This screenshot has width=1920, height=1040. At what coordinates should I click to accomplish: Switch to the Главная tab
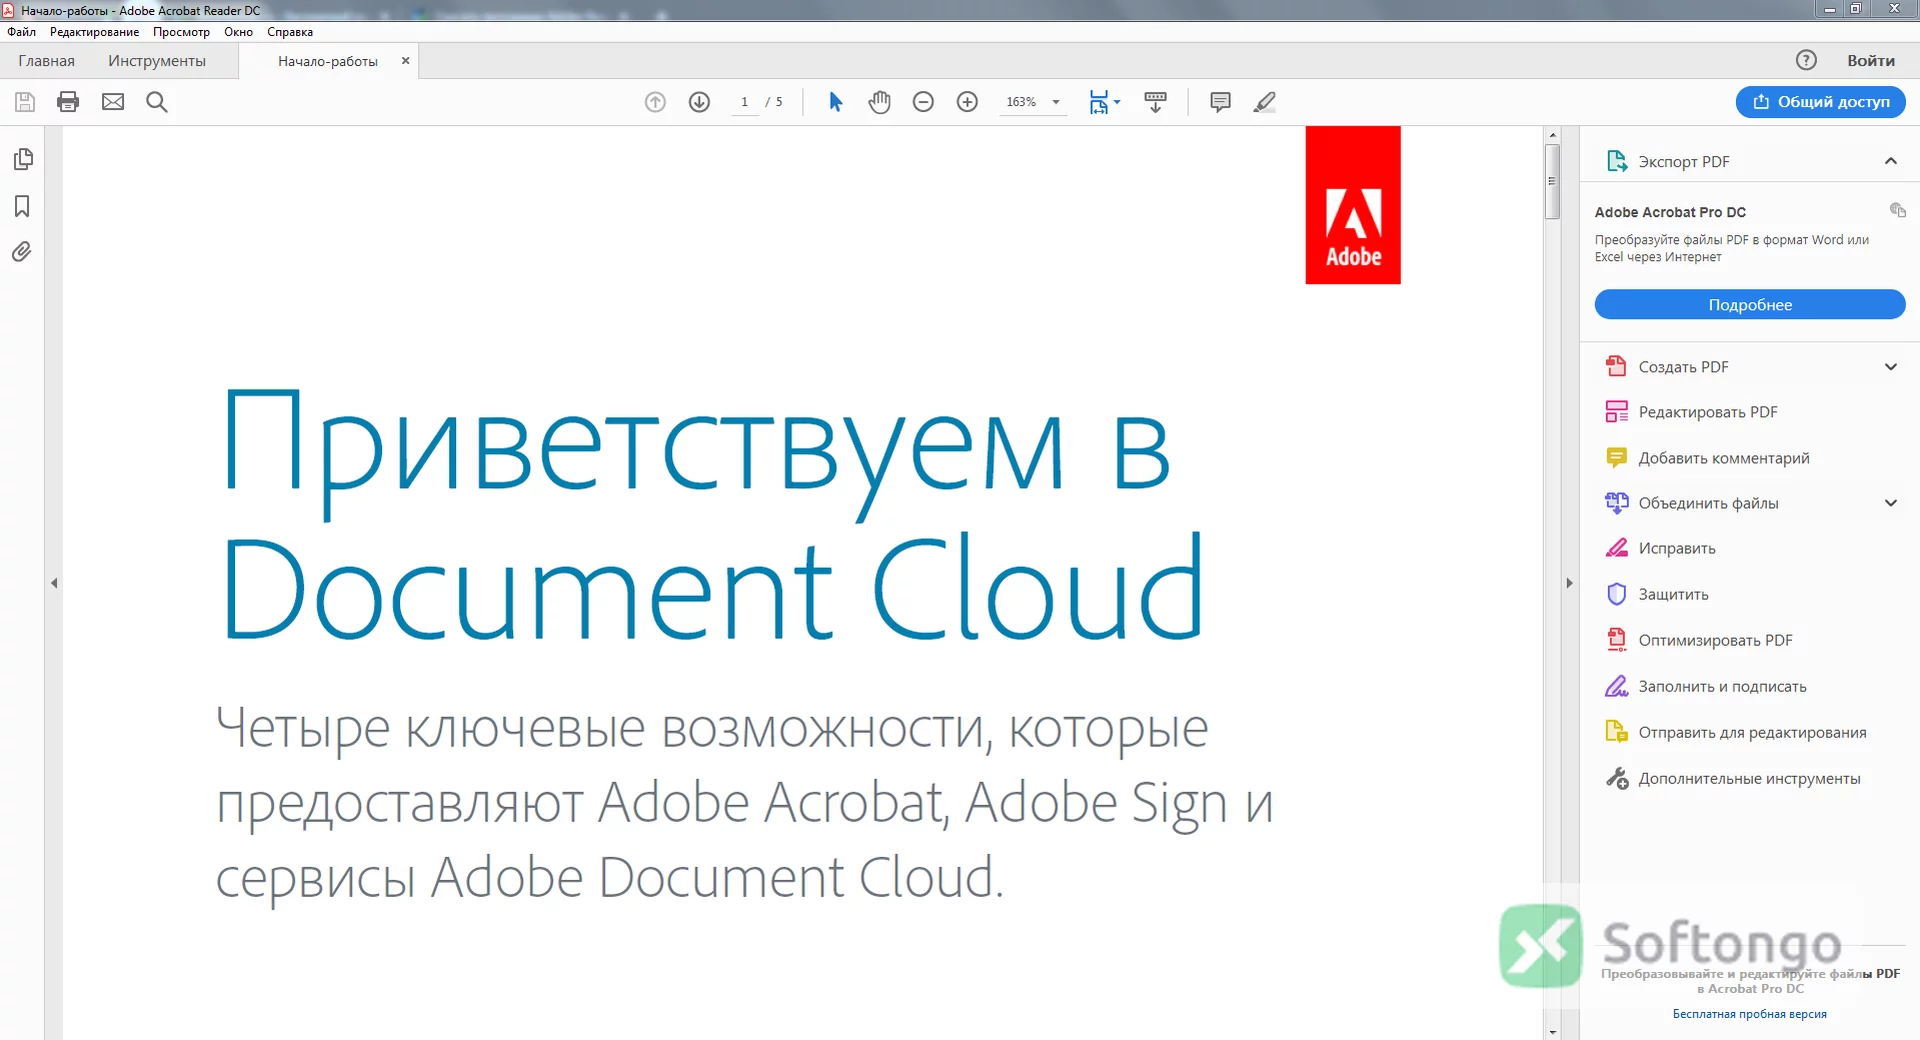click(46, 61)
